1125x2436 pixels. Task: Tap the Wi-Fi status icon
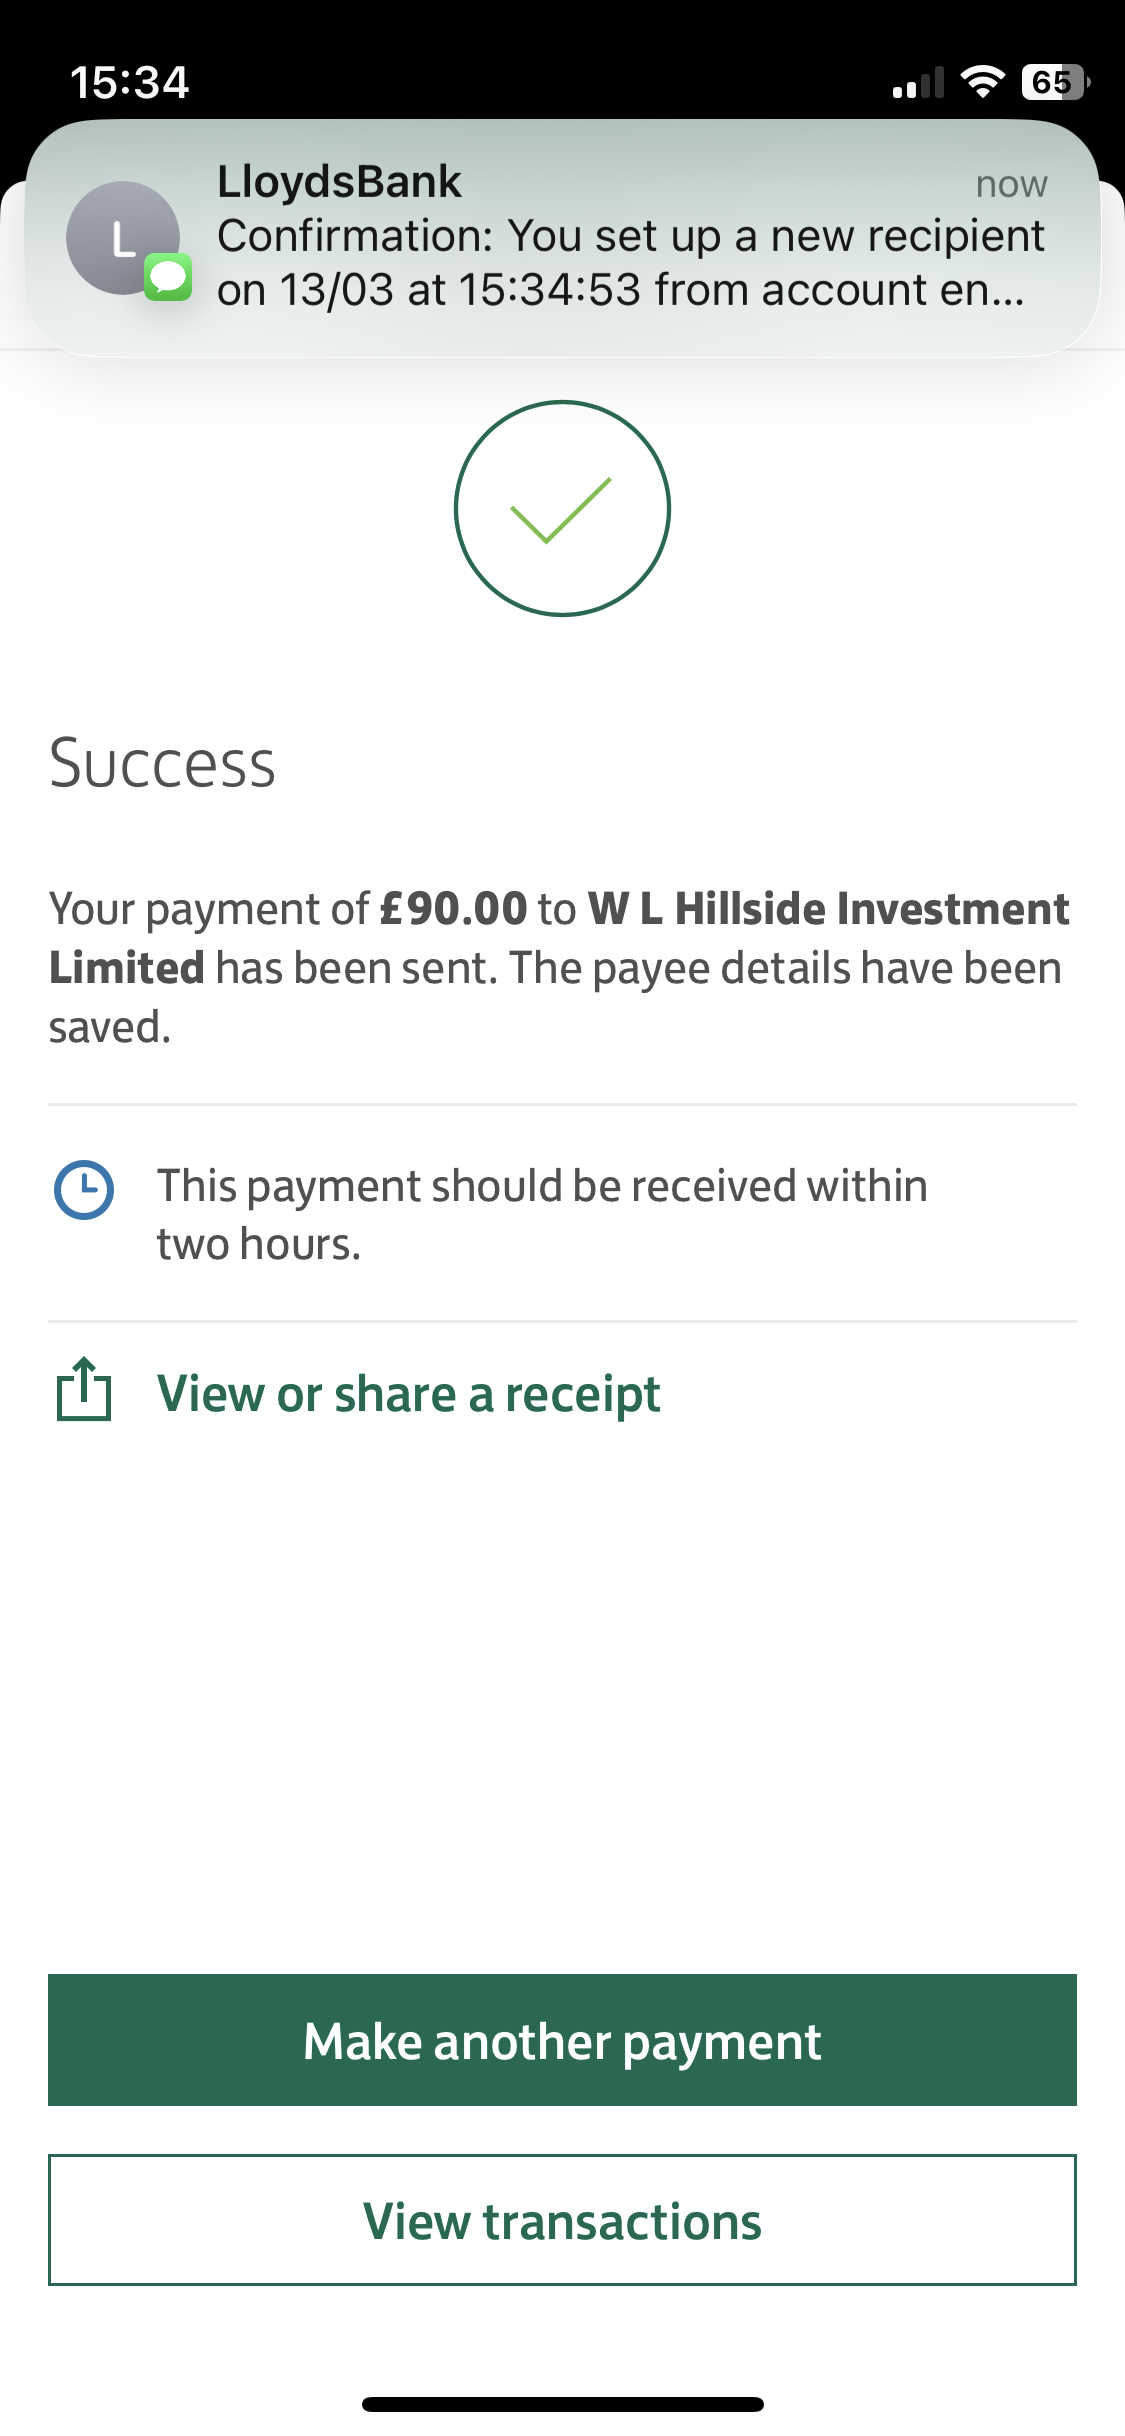pyautogui.click(x=982, y=82)
